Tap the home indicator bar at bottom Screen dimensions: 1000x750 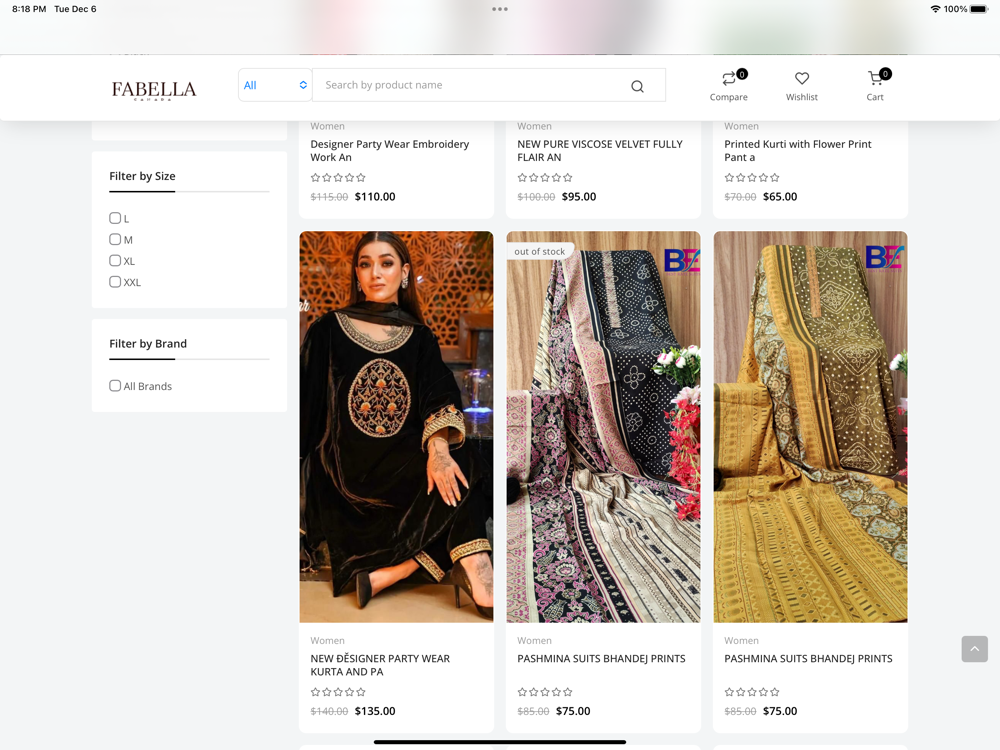coord(500,742)
